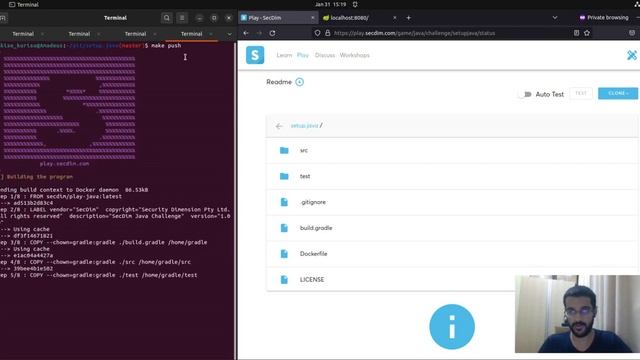Click the .gitignore file icon
640x360 pixels.
click(284, 202)
